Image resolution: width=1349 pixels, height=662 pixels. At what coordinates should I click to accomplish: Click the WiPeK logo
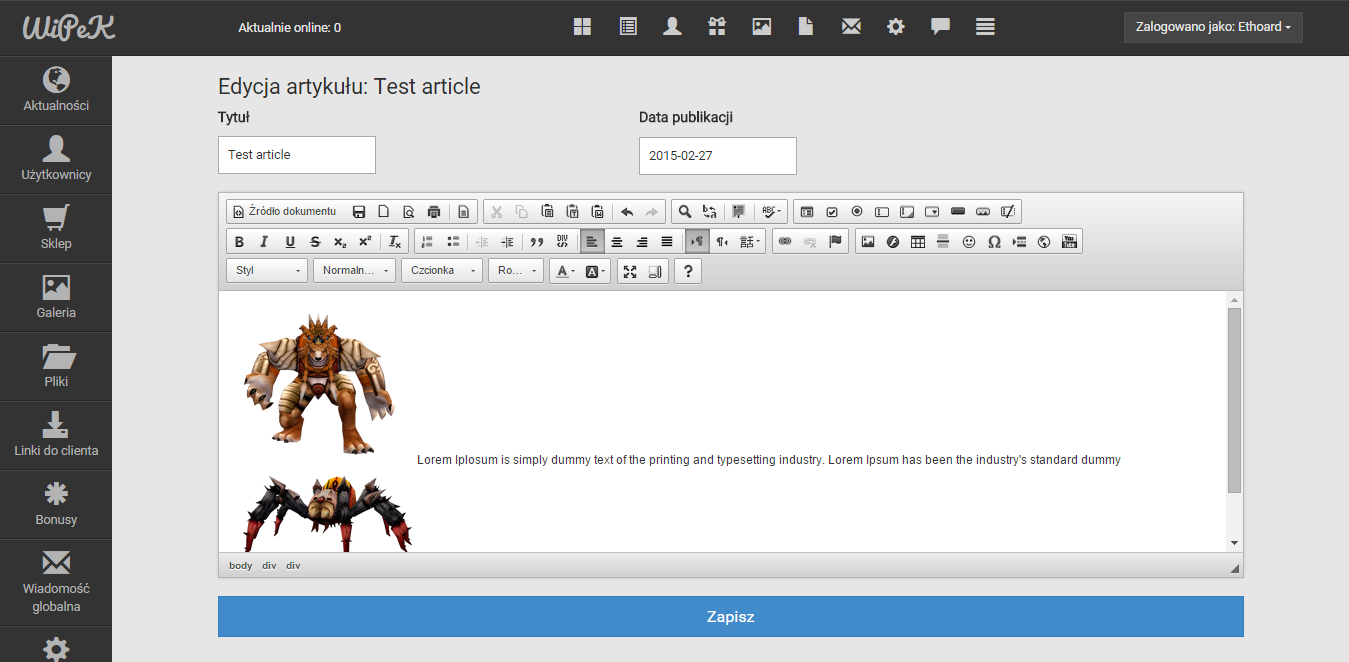point(69,27)
